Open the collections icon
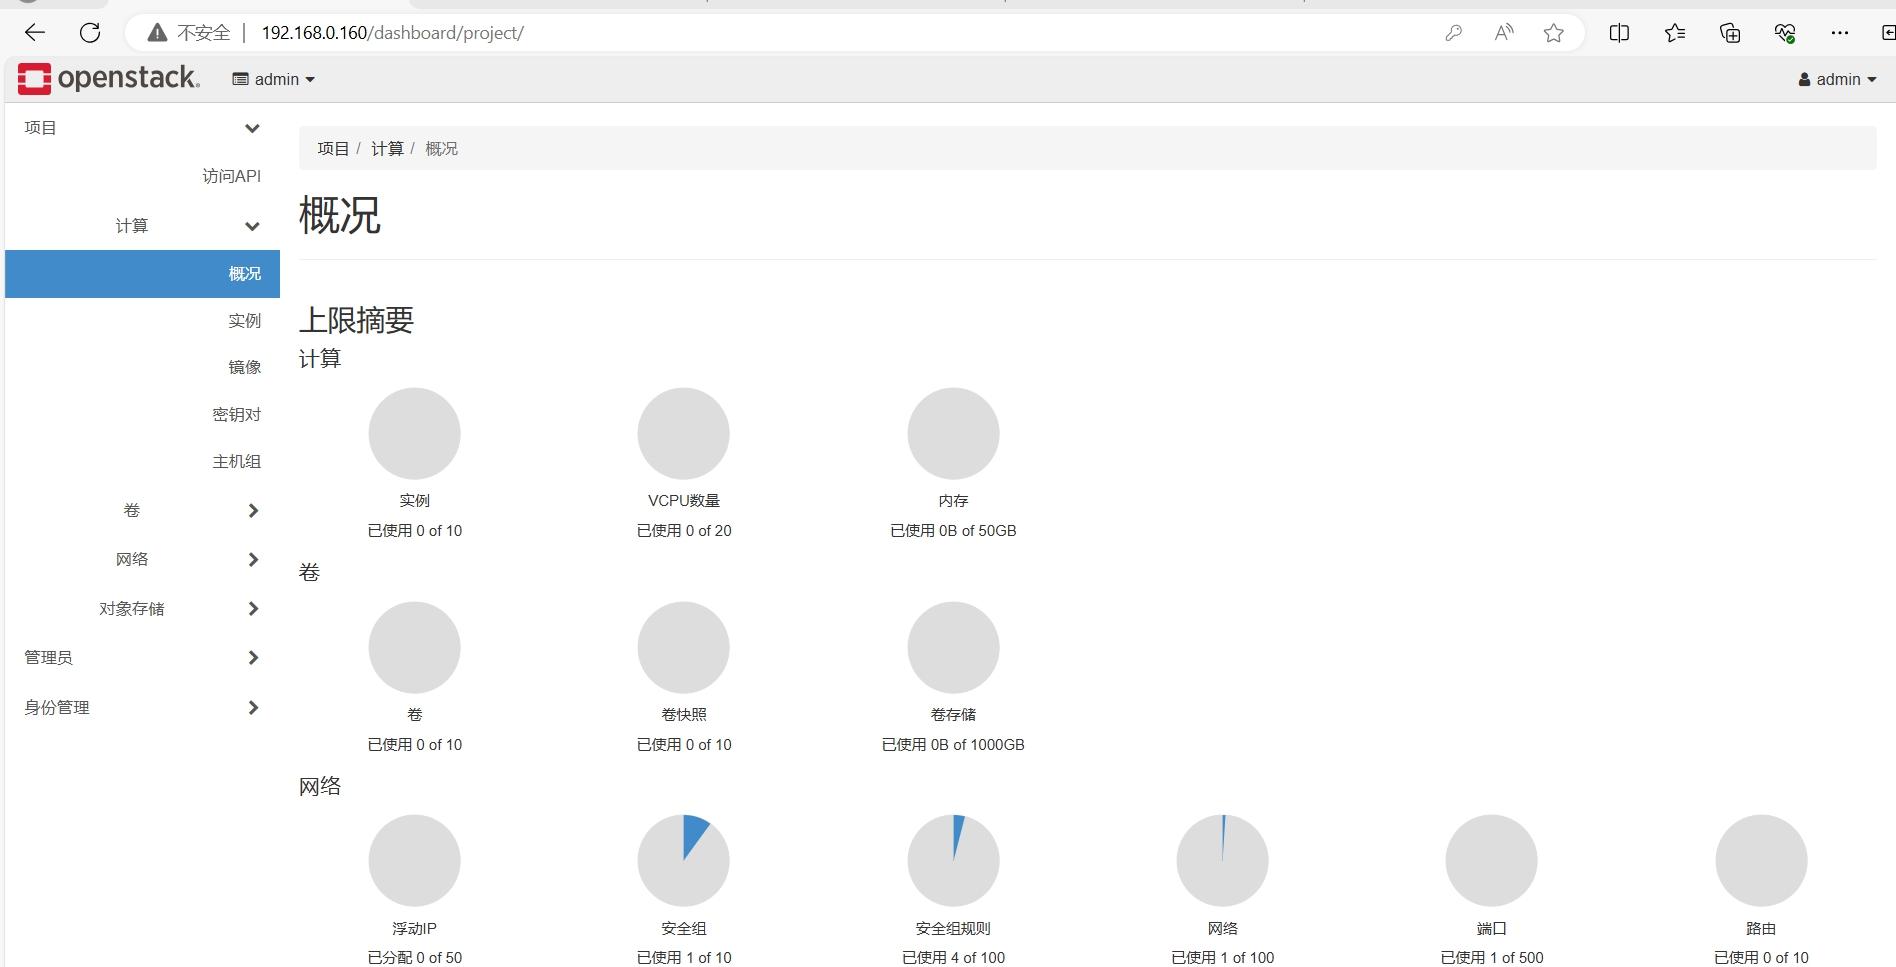 1730,33
